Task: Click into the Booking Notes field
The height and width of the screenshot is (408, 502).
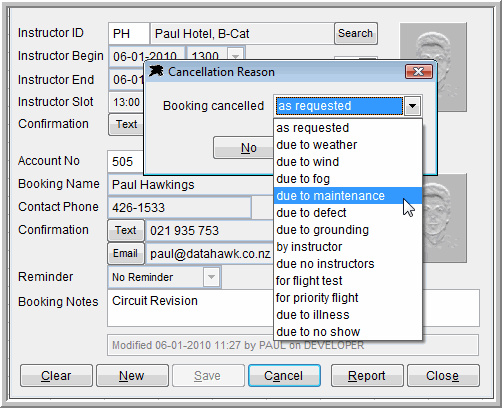Action: pyautogui.click(x=190, y=308)
